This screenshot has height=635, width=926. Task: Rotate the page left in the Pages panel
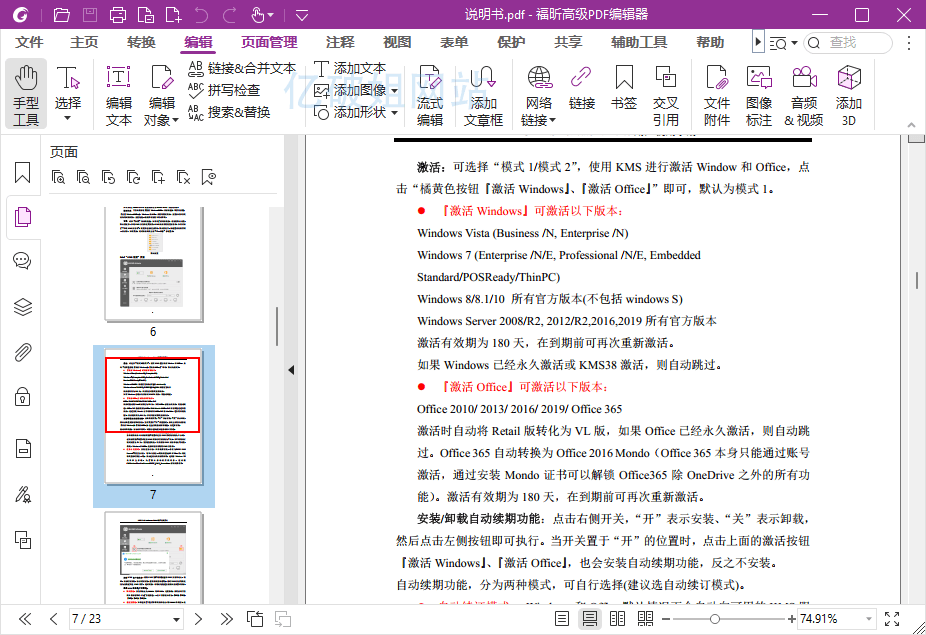coord(107,176)
